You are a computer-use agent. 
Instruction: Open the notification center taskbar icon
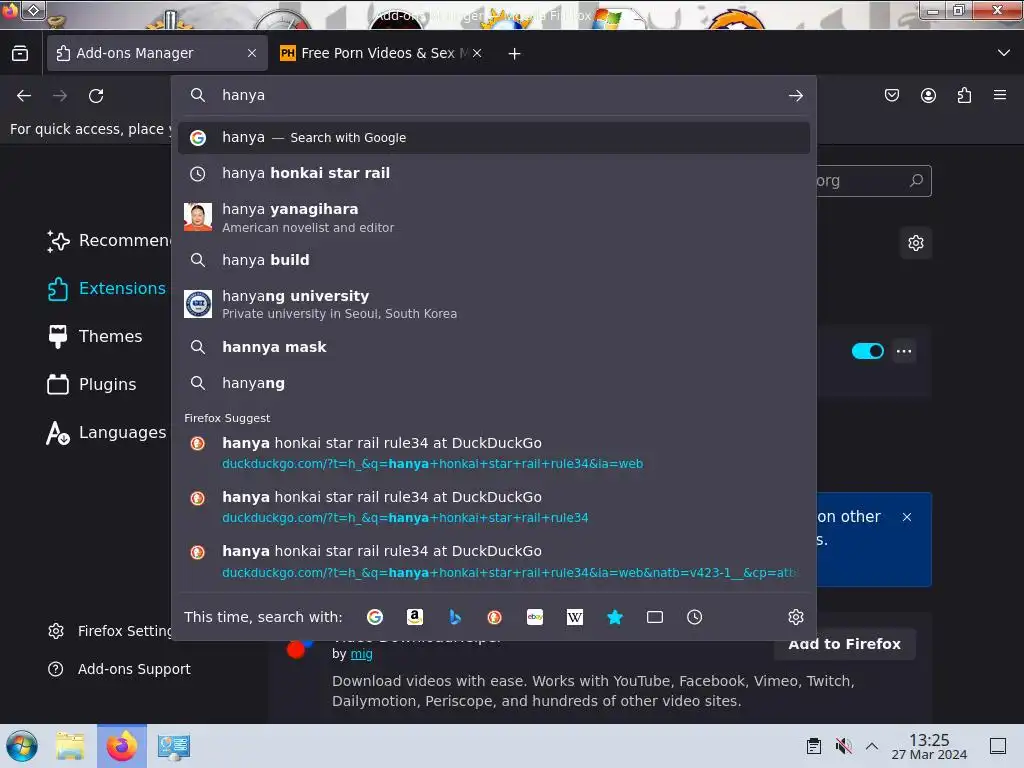pyautogui.click(x=998, y=746)
